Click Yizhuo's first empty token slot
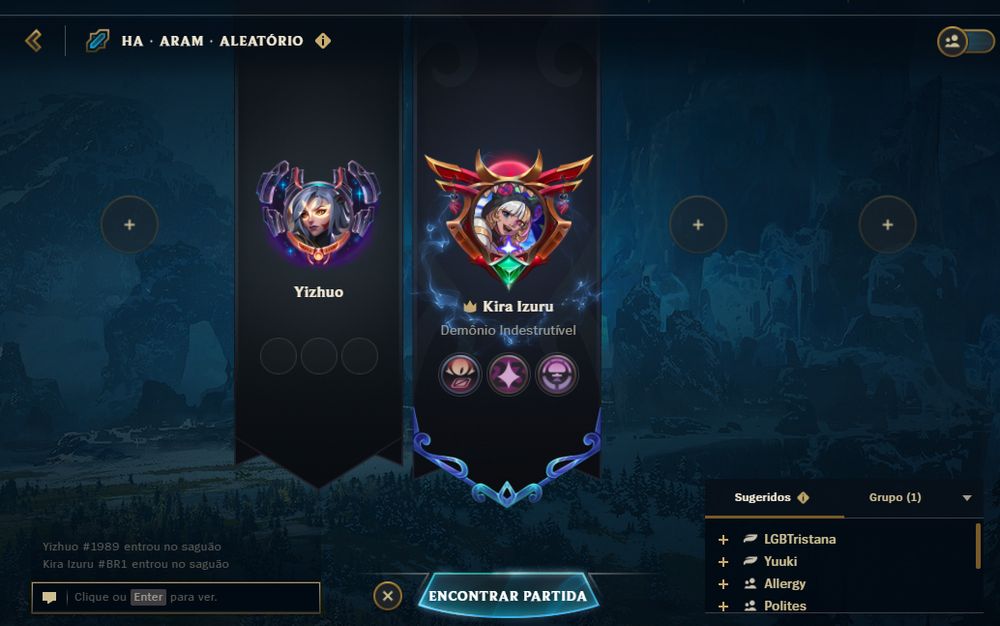Image resolution: width=1000 pixels, height=626 pixels. 278,356
